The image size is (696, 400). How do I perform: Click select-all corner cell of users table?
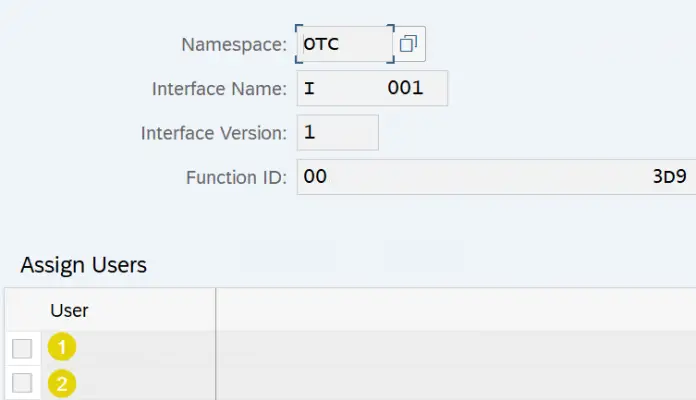[22, 310]
